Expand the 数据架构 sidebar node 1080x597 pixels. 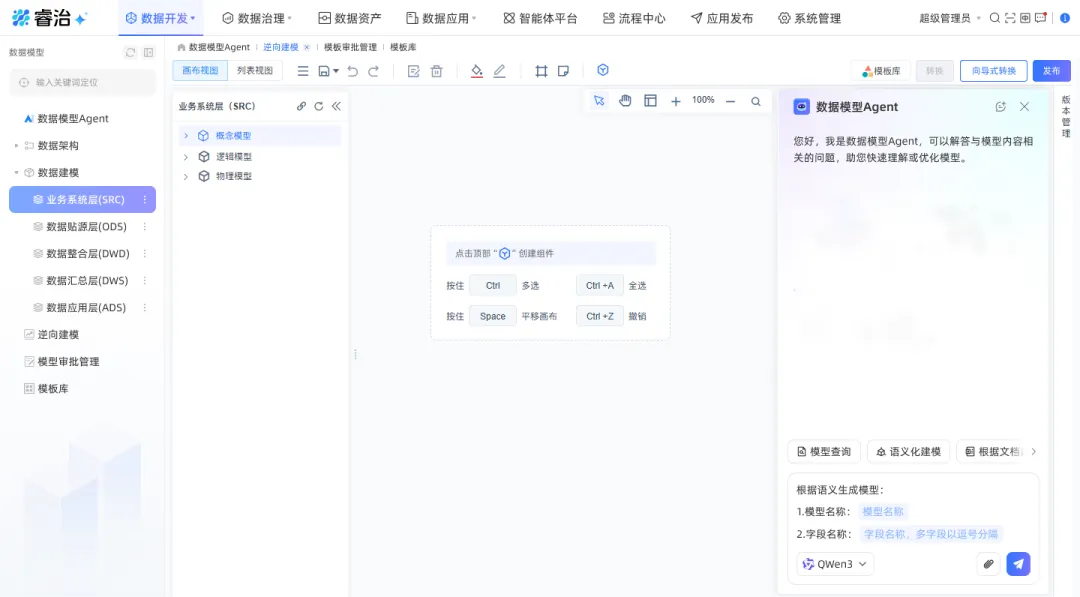click(17, 145)
